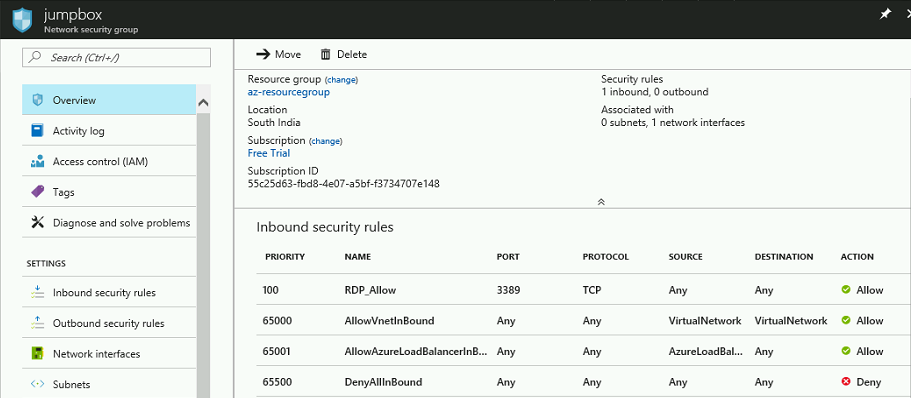Image resolution: width=911 pixels, height=398 pixels.
Task: Open Network interfaces settings
Action: 109,354
